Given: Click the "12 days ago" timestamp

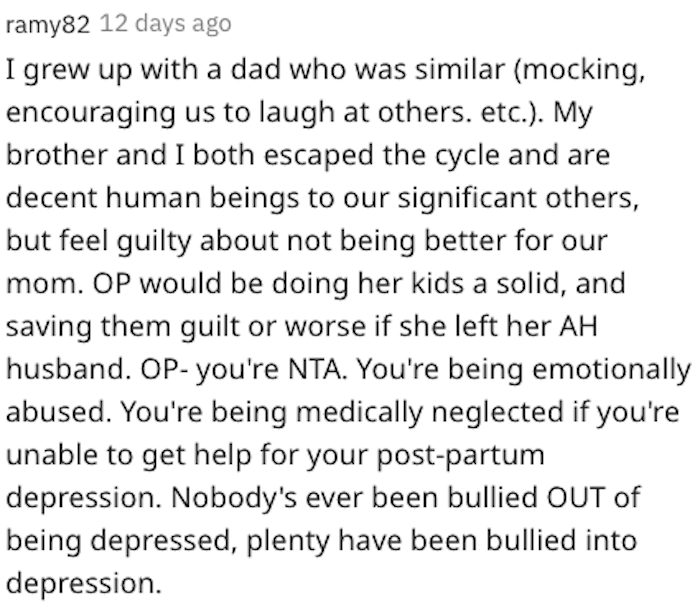Looking at the screenshot, I should pyautogui.click(x=165, y=24).
